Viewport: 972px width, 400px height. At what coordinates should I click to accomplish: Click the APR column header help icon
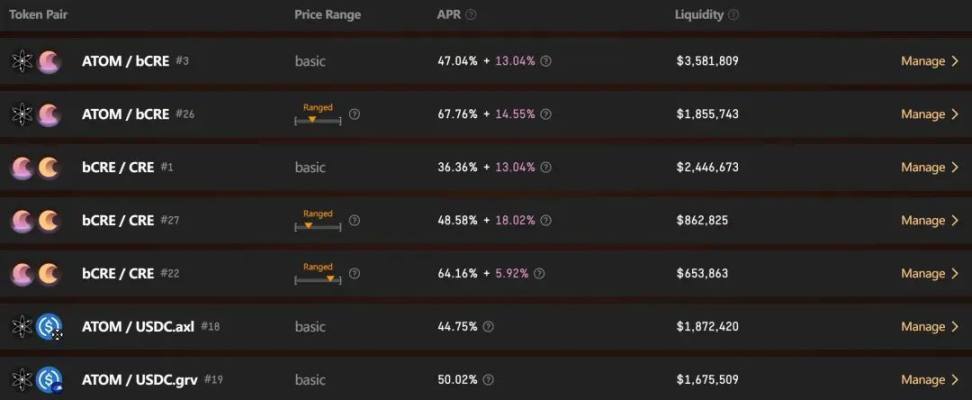pos(471,15)
